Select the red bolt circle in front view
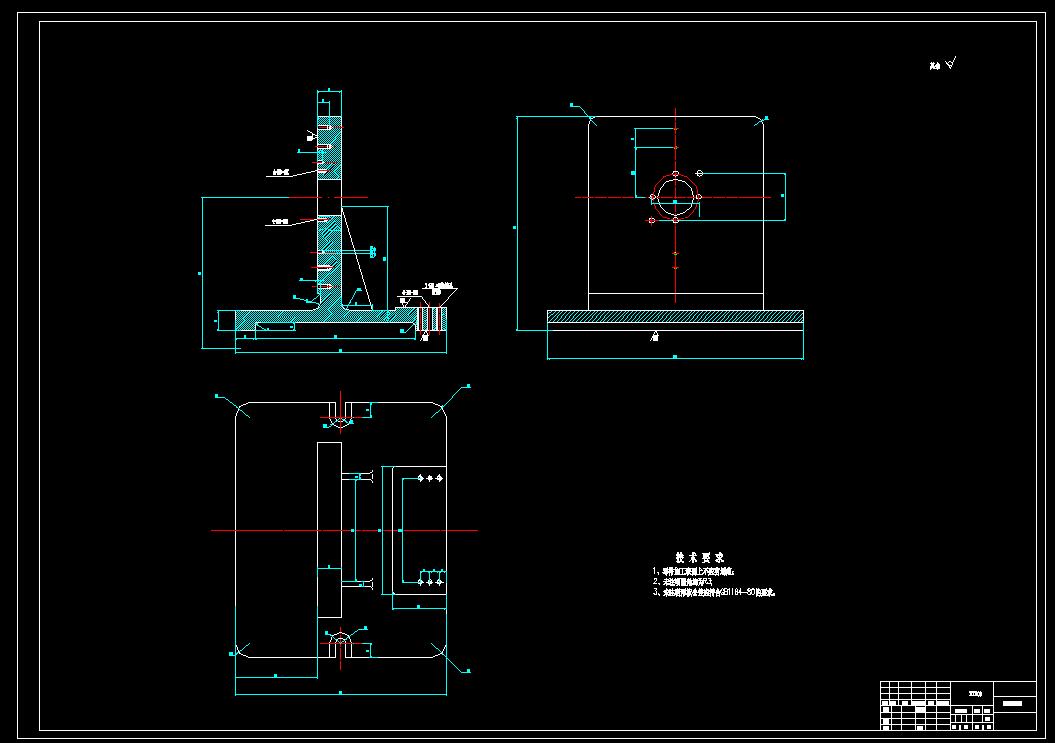This screenshot has height=743, width=1055. 676,197
